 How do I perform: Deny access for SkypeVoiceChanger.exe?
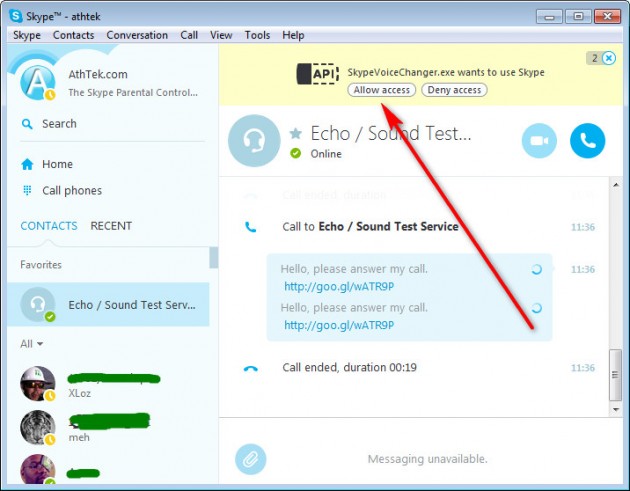tap(454, 90)
